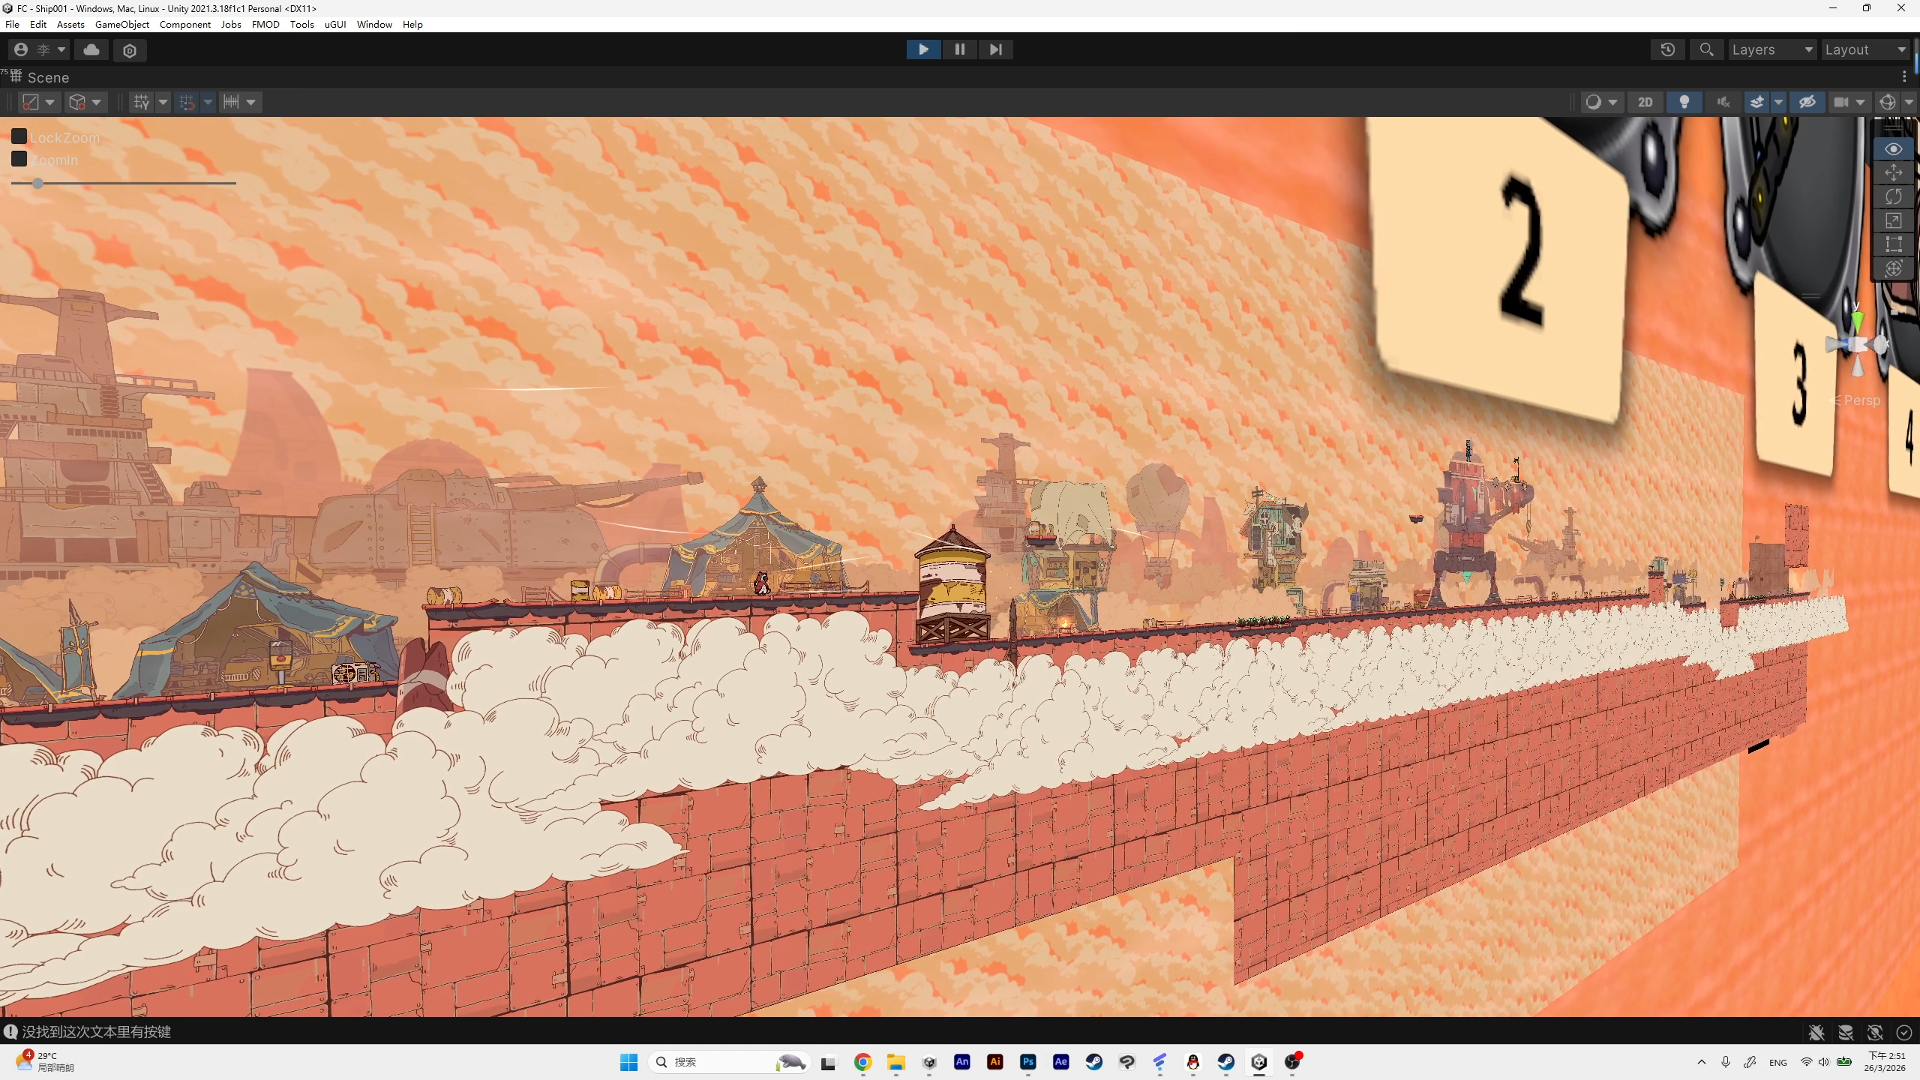Open the Undo History button
Viewport: 1920px width, 1080px height.
pyautogui.click(x=1668, y=50)
